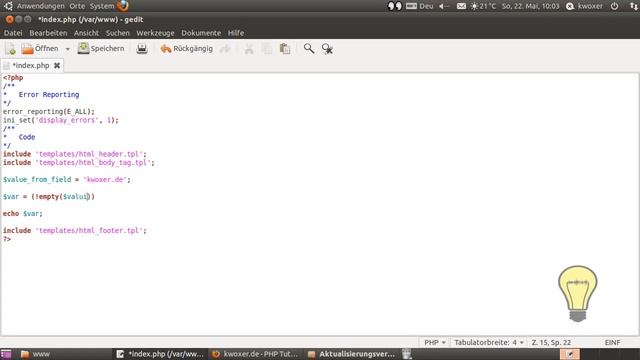The image size is (640, 360).
Task: Open the Orte panel menu
Action: pos(77,6)
